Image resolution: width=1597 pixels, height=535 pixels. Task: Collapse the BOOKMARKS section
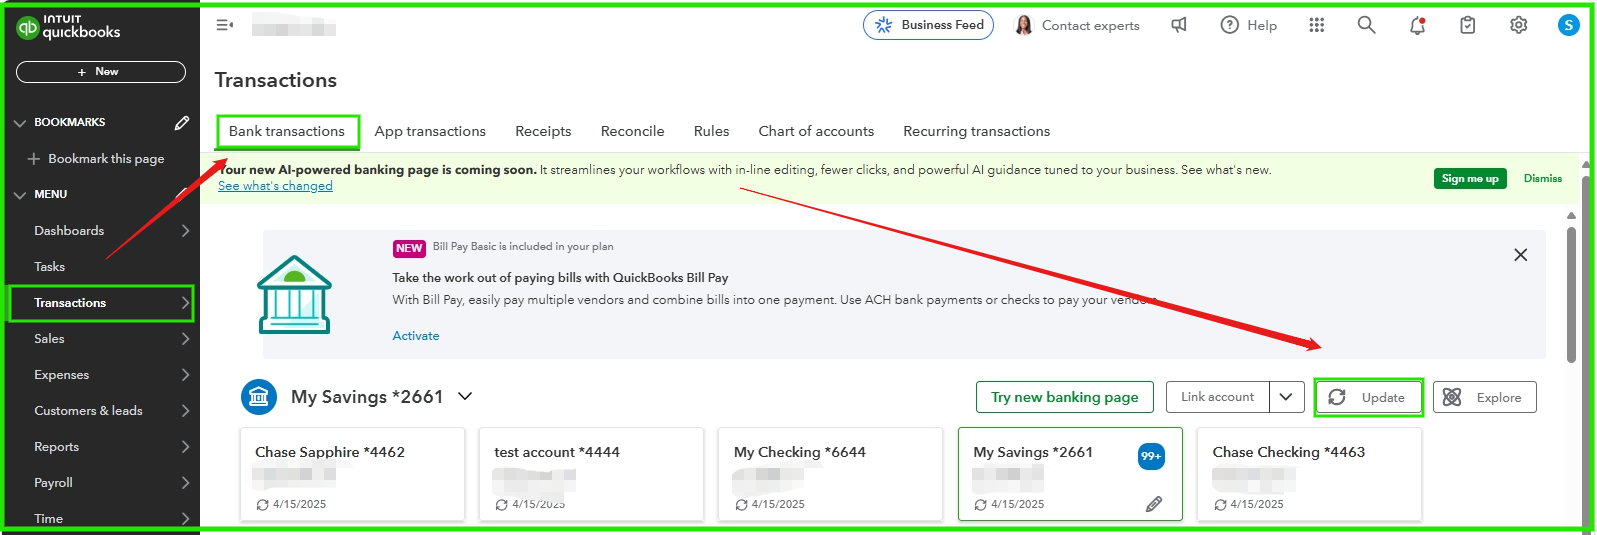pyautogui.click(x=20, y=123)
